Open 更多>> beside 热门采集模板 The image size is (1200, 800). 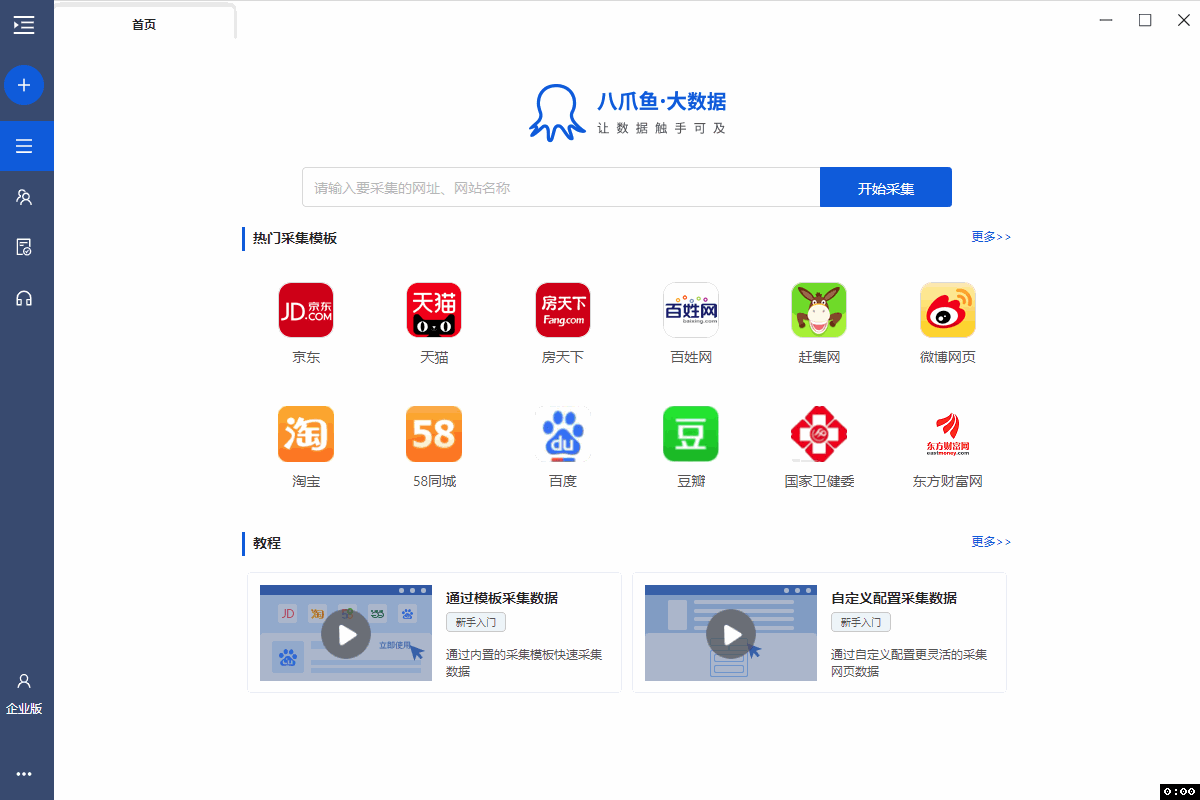pyautogui.click(x=991, y=237)
